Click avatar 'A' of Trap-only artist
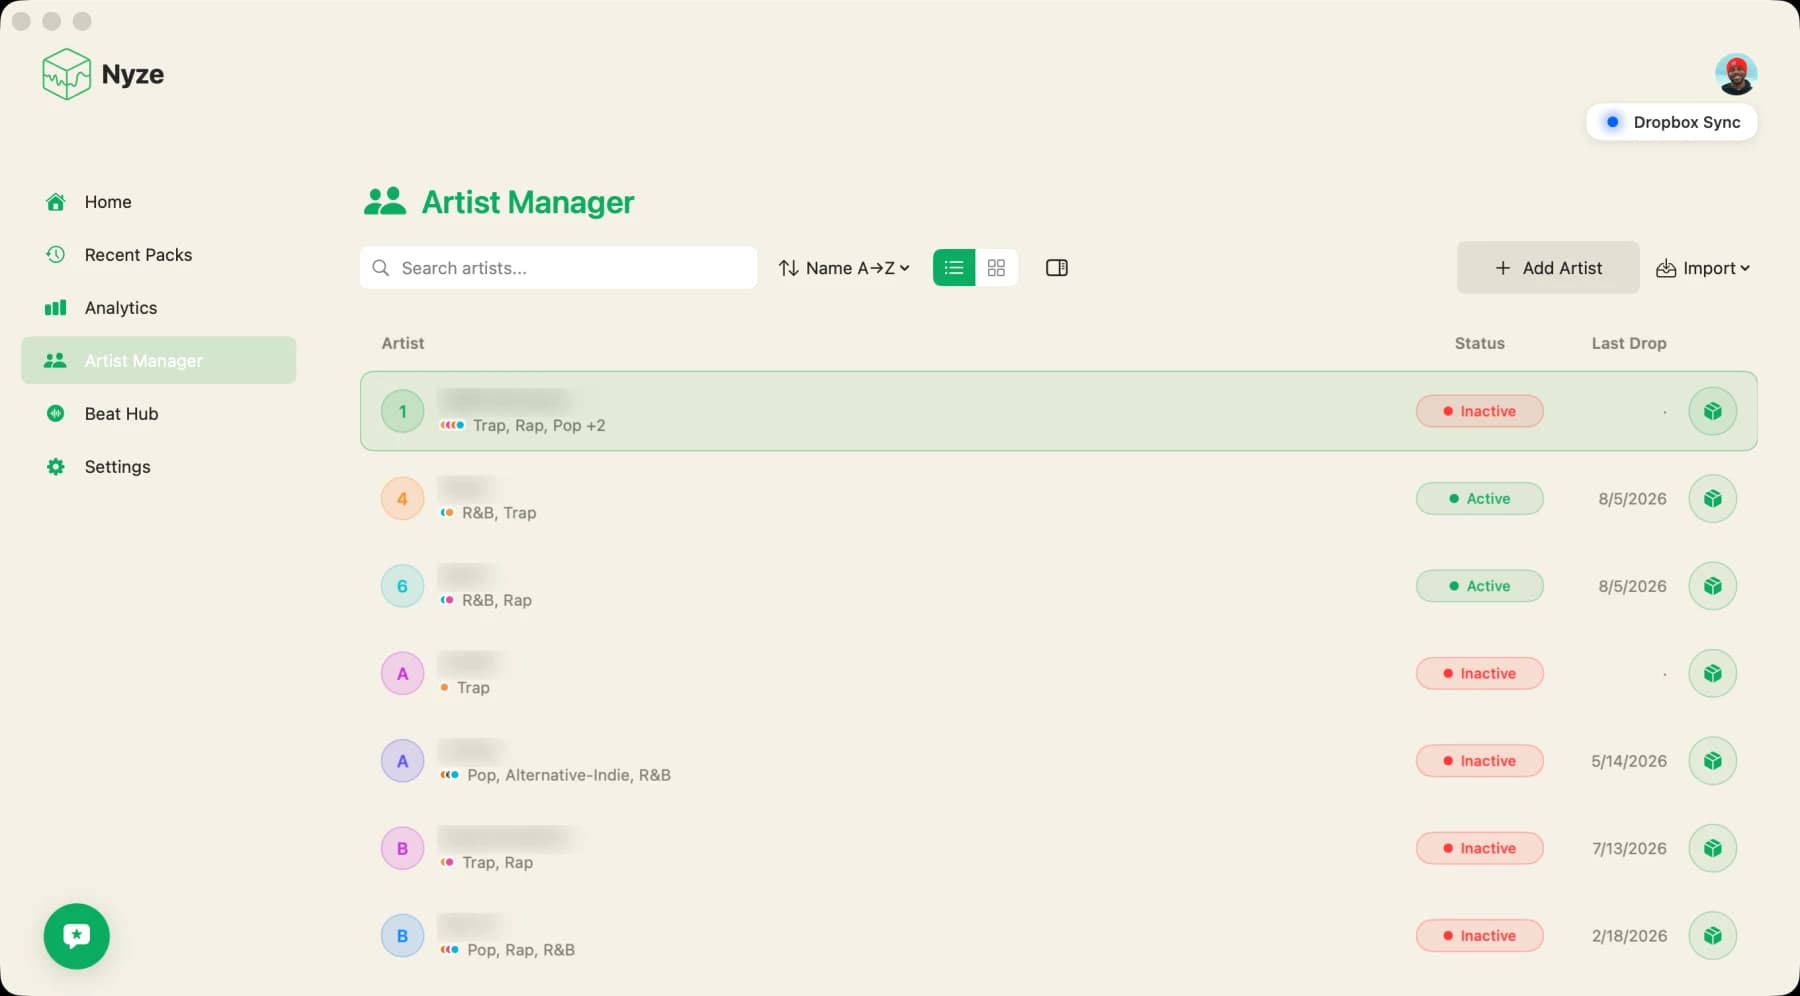The width and height of the screenshot is (1800, 996). (403, 674)
